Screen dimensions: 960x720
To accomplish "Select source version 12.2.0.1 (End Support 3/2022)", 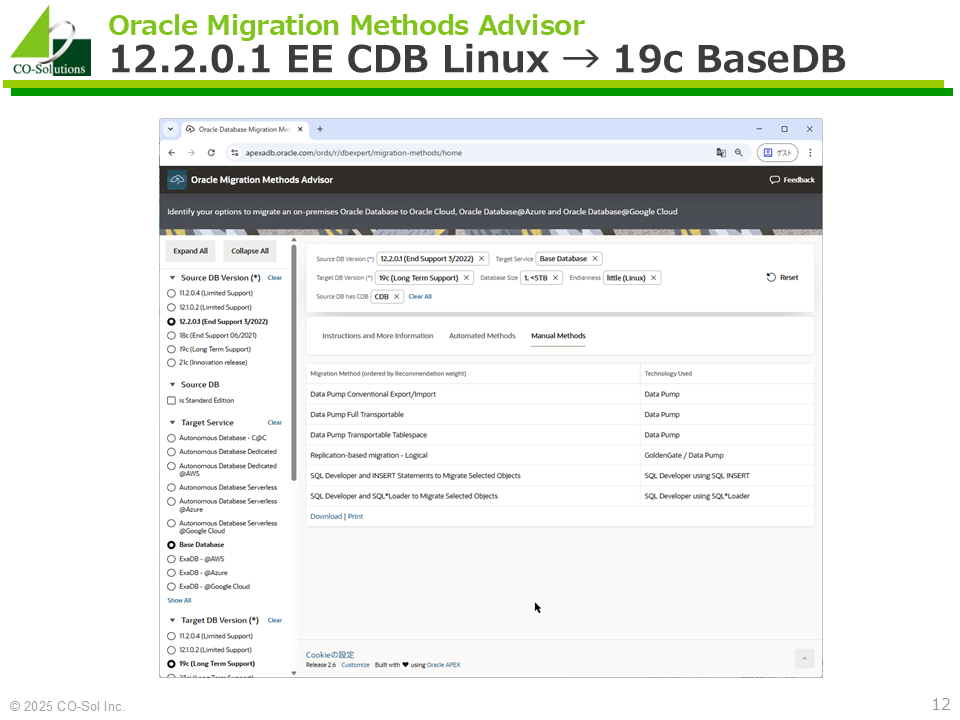I will tap(171, 321).
